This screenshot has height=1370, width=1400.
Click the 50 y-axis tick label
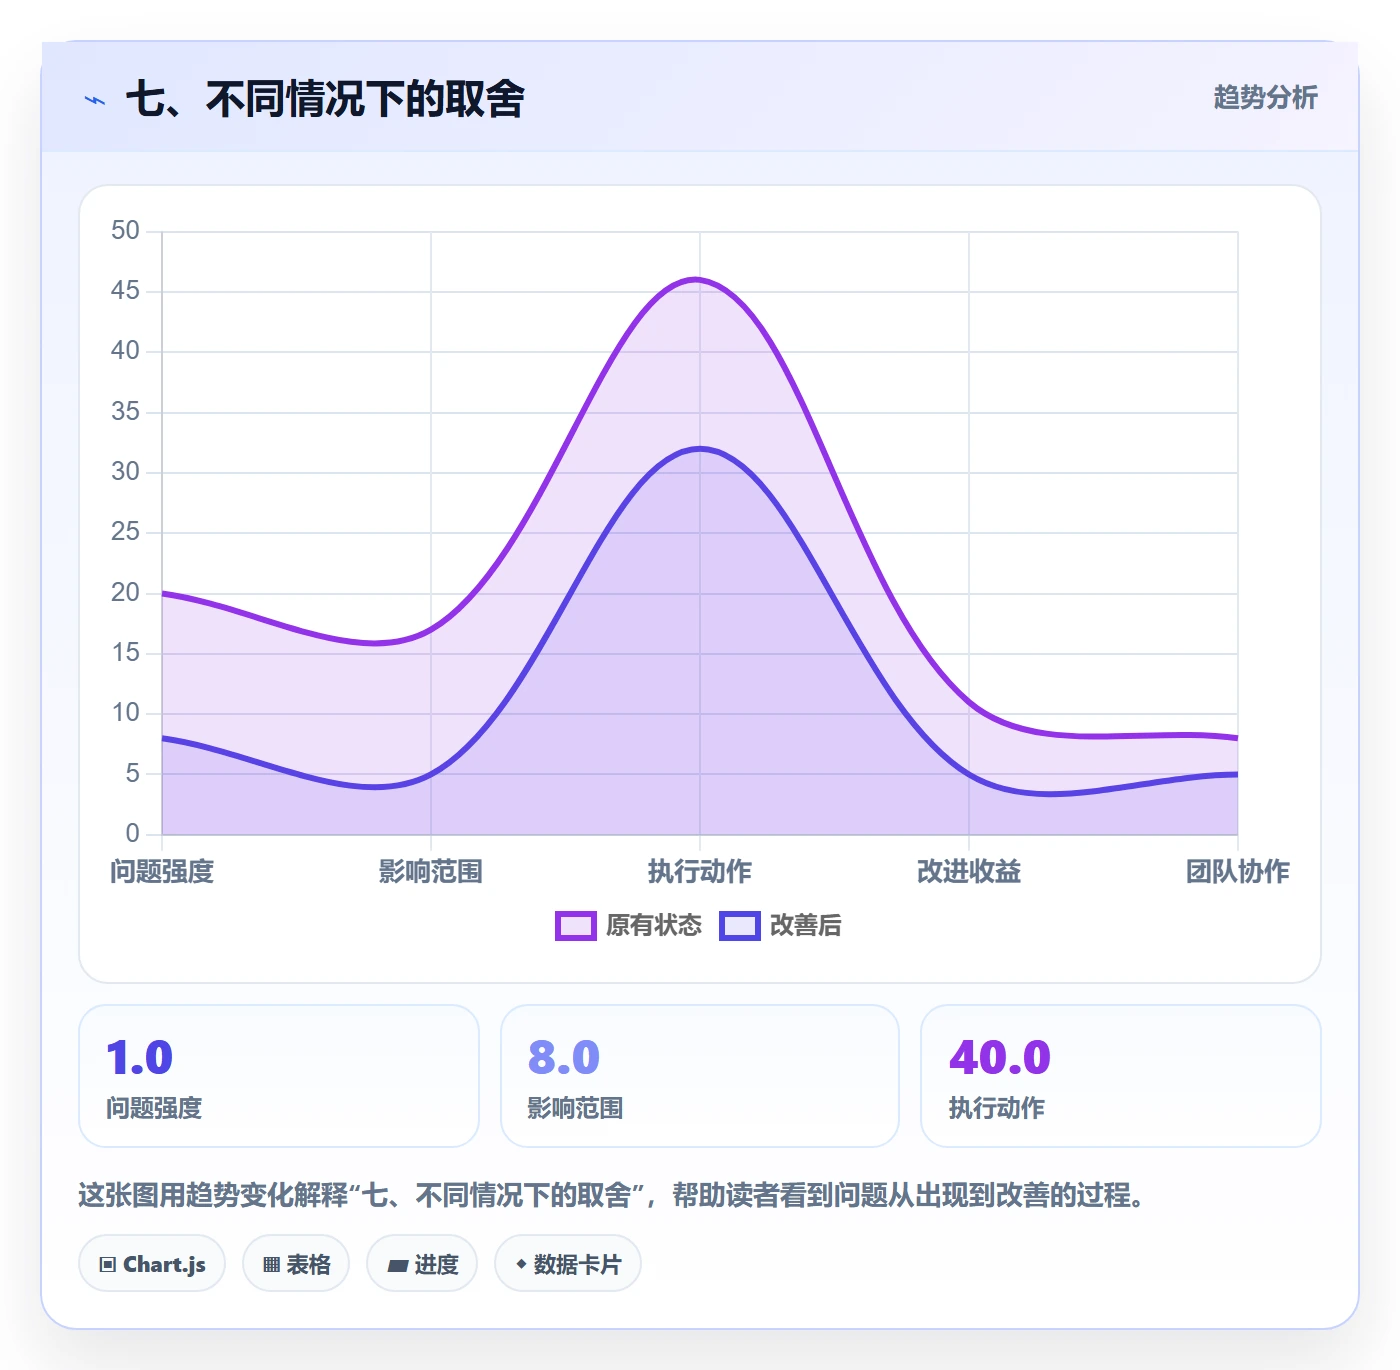point(125,231)
